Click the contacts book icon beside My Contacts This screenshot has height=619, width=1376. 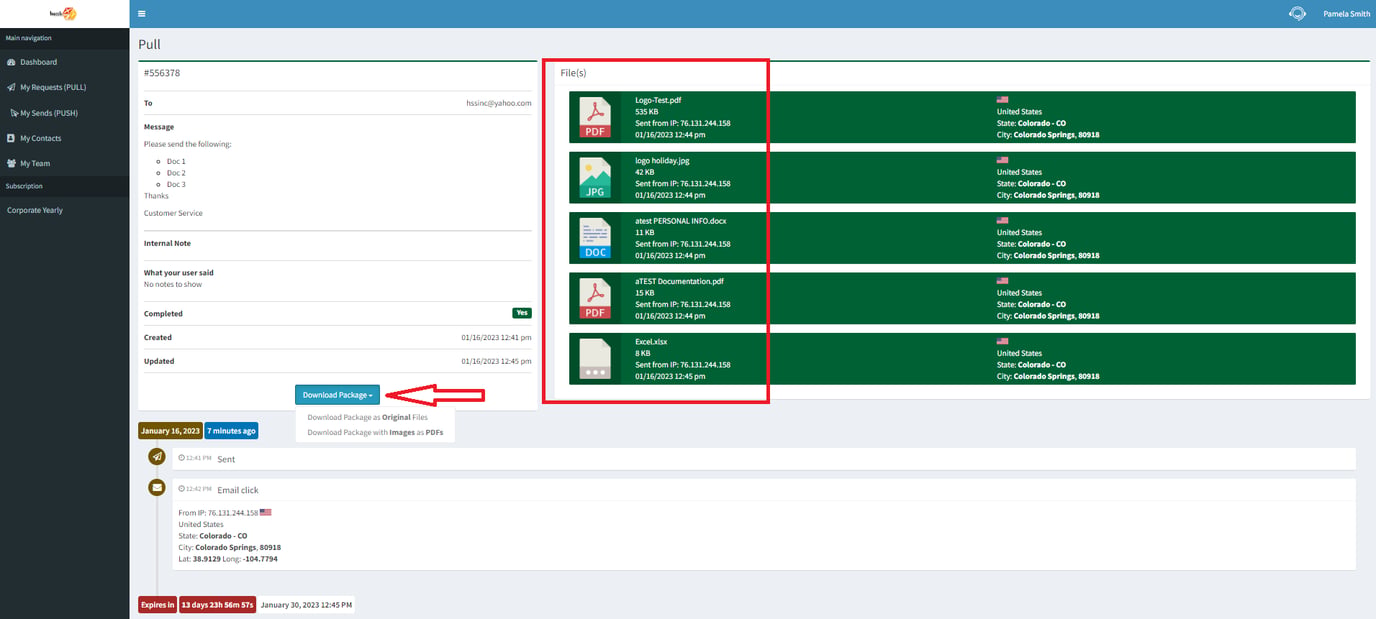click(11, 138)
